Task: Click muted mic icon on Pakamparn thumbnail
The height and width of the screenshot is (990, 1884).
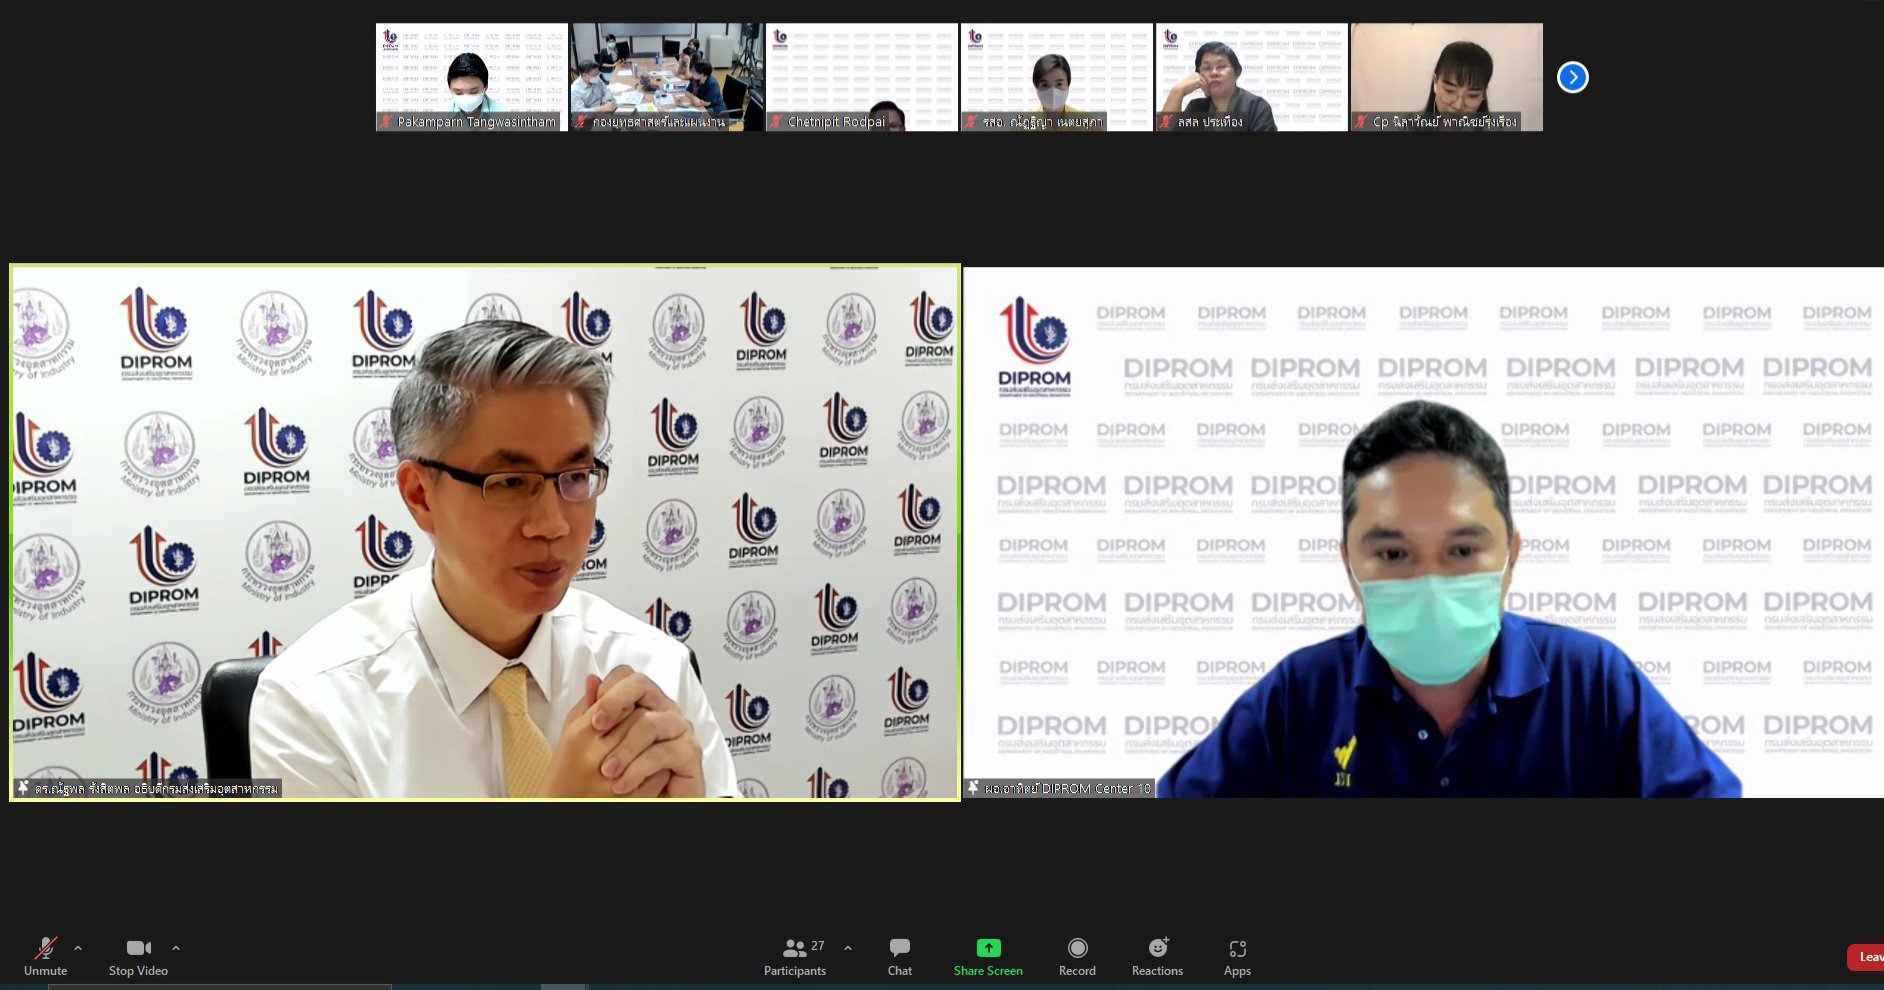Action: click(x=386, y=122)
